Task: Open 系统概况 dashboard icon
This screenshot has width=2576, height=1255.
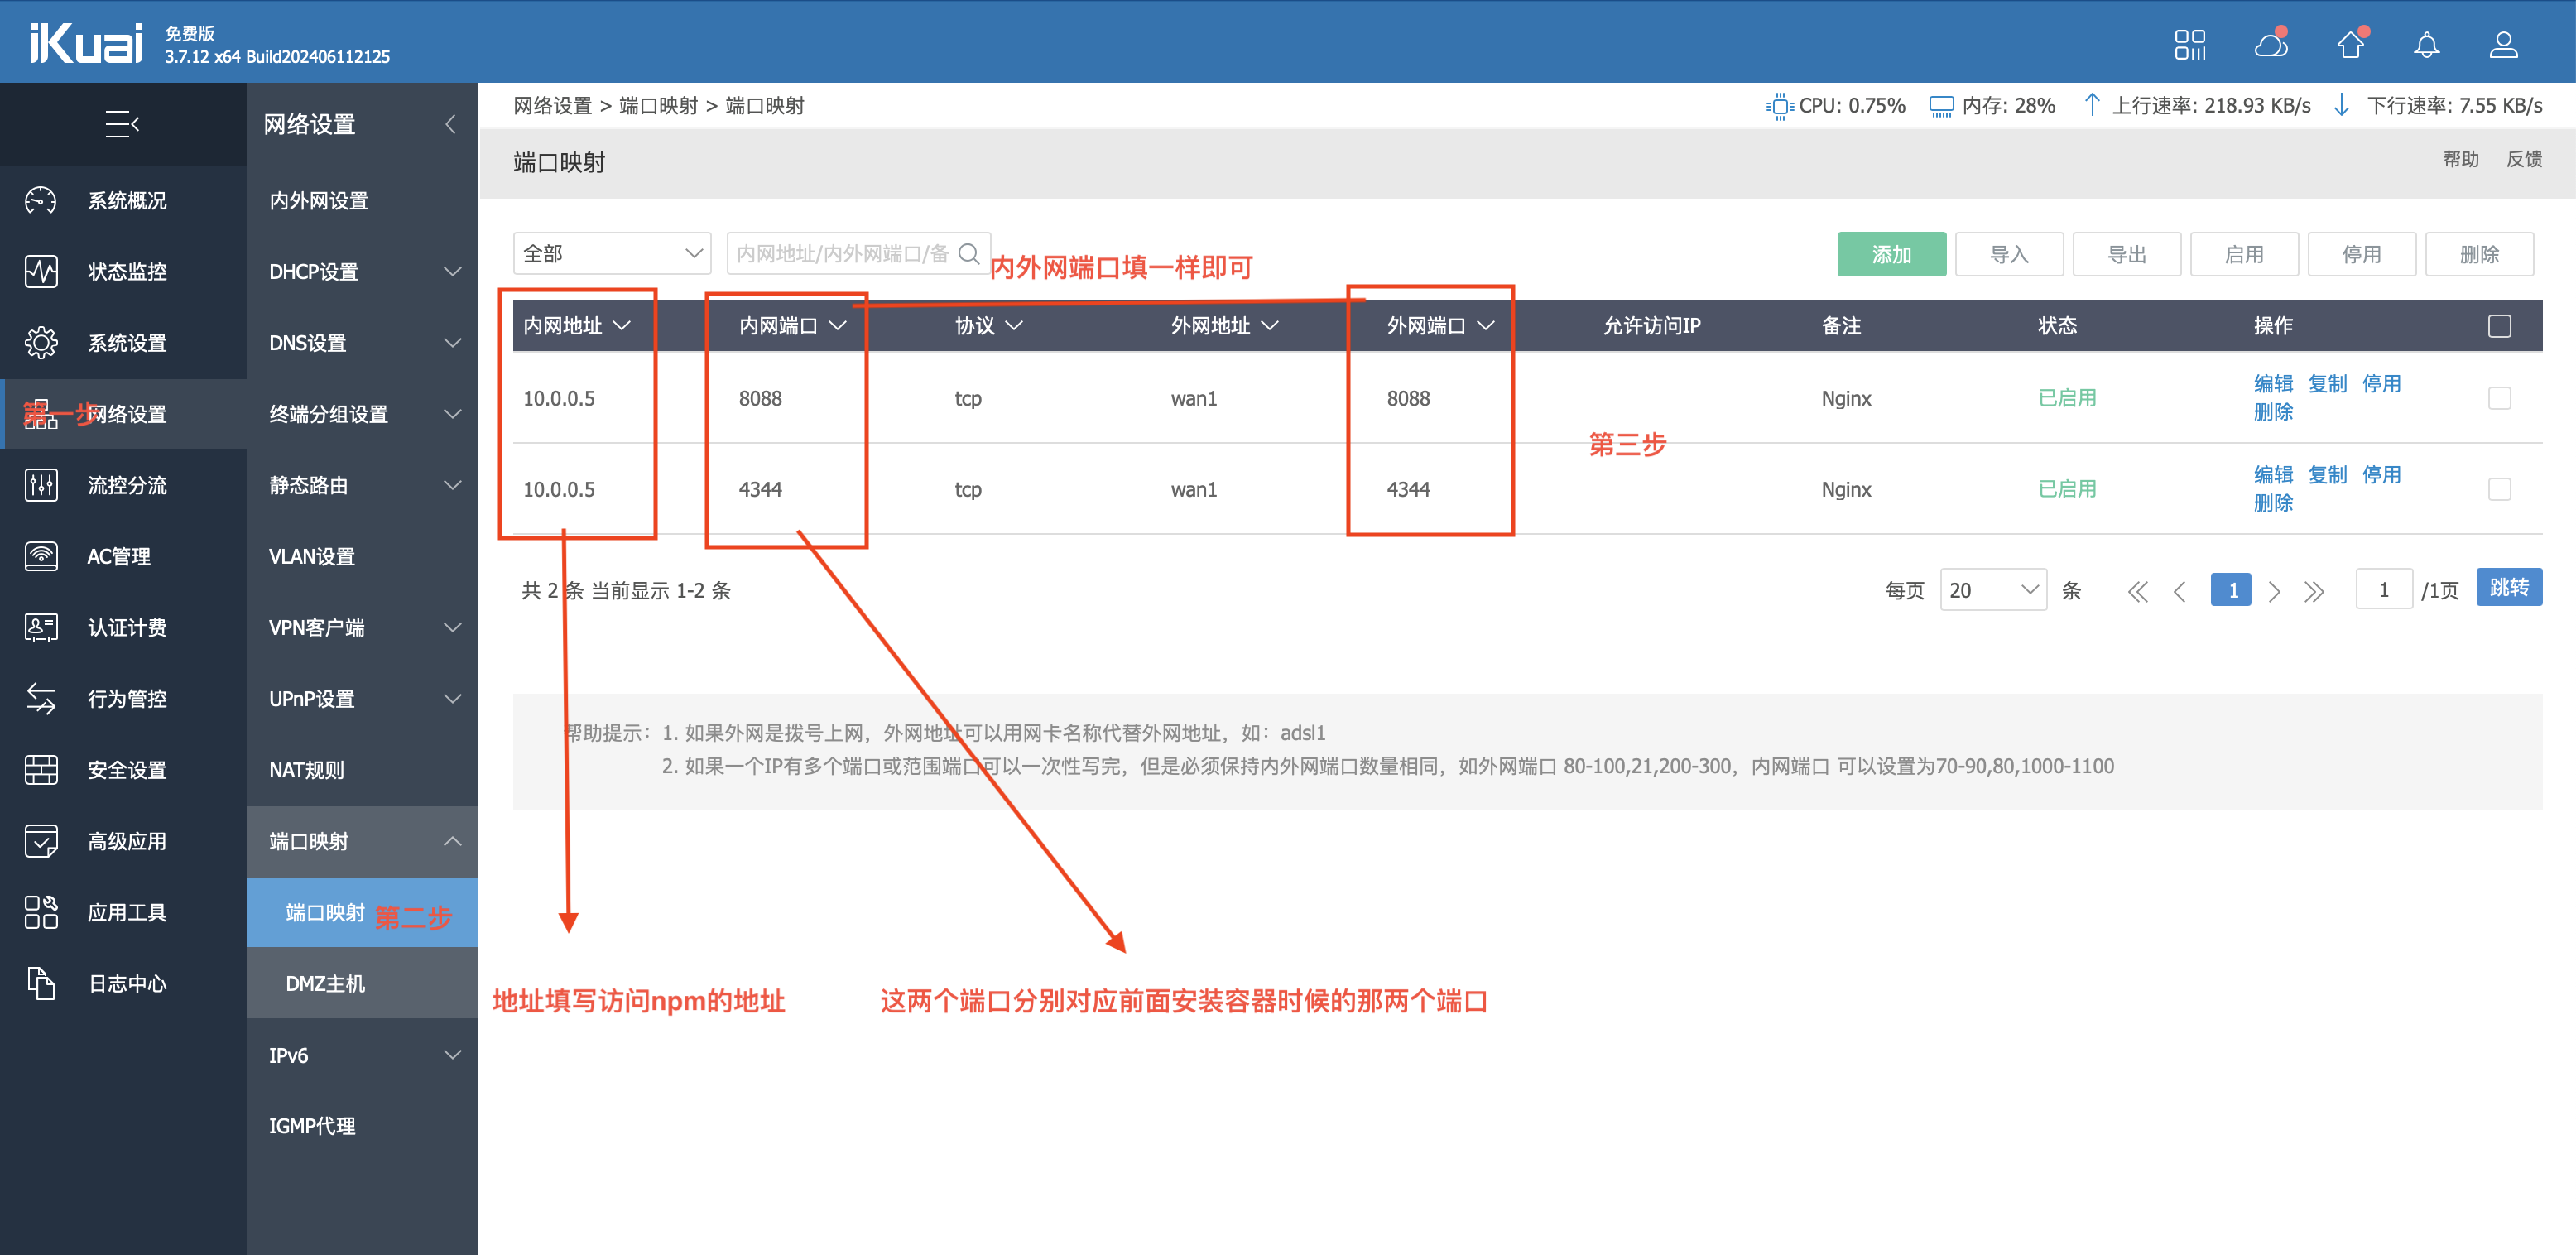Action: click(41, 200)
